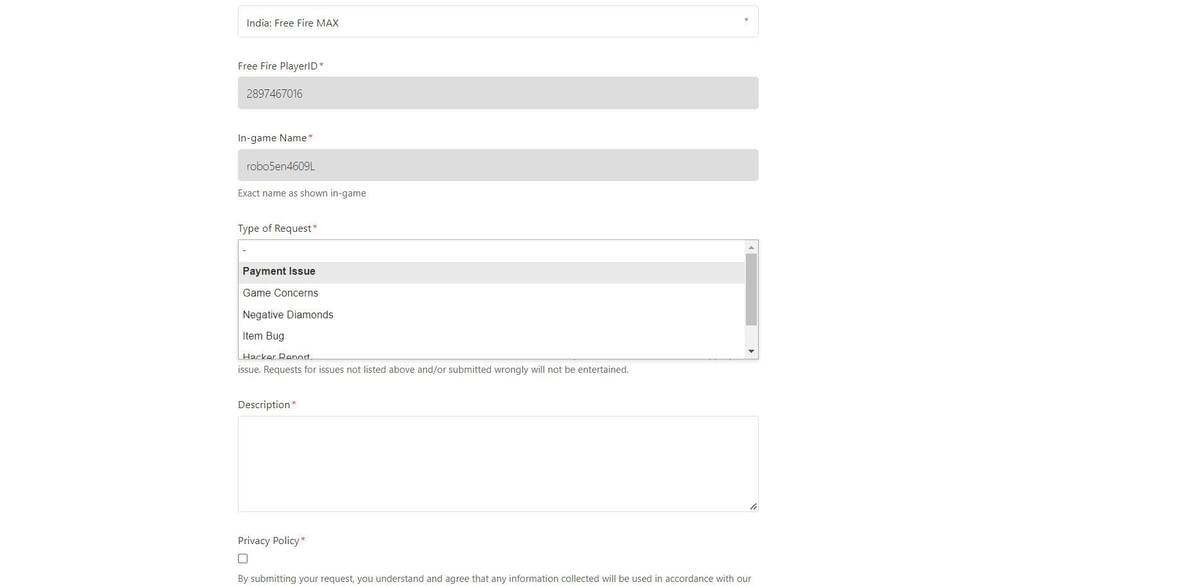Click the "Privacy Policy" section label
Image resolution: width=1200 pixels, height=586 pixels.
(267, 540)
